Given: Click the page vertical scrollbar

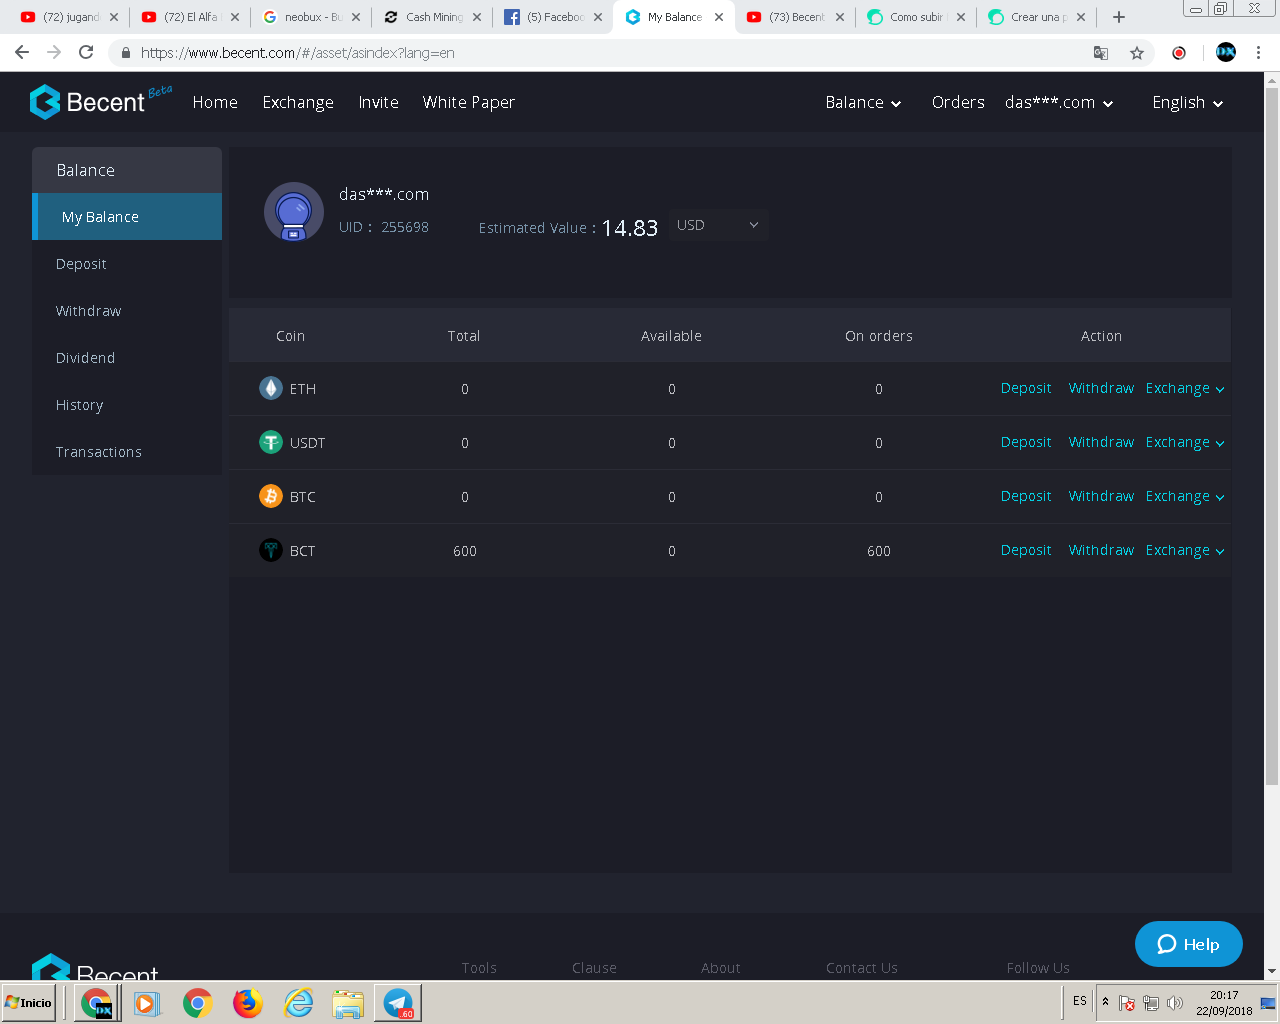Looking at the screenshot, I should tap(1272, 437).
